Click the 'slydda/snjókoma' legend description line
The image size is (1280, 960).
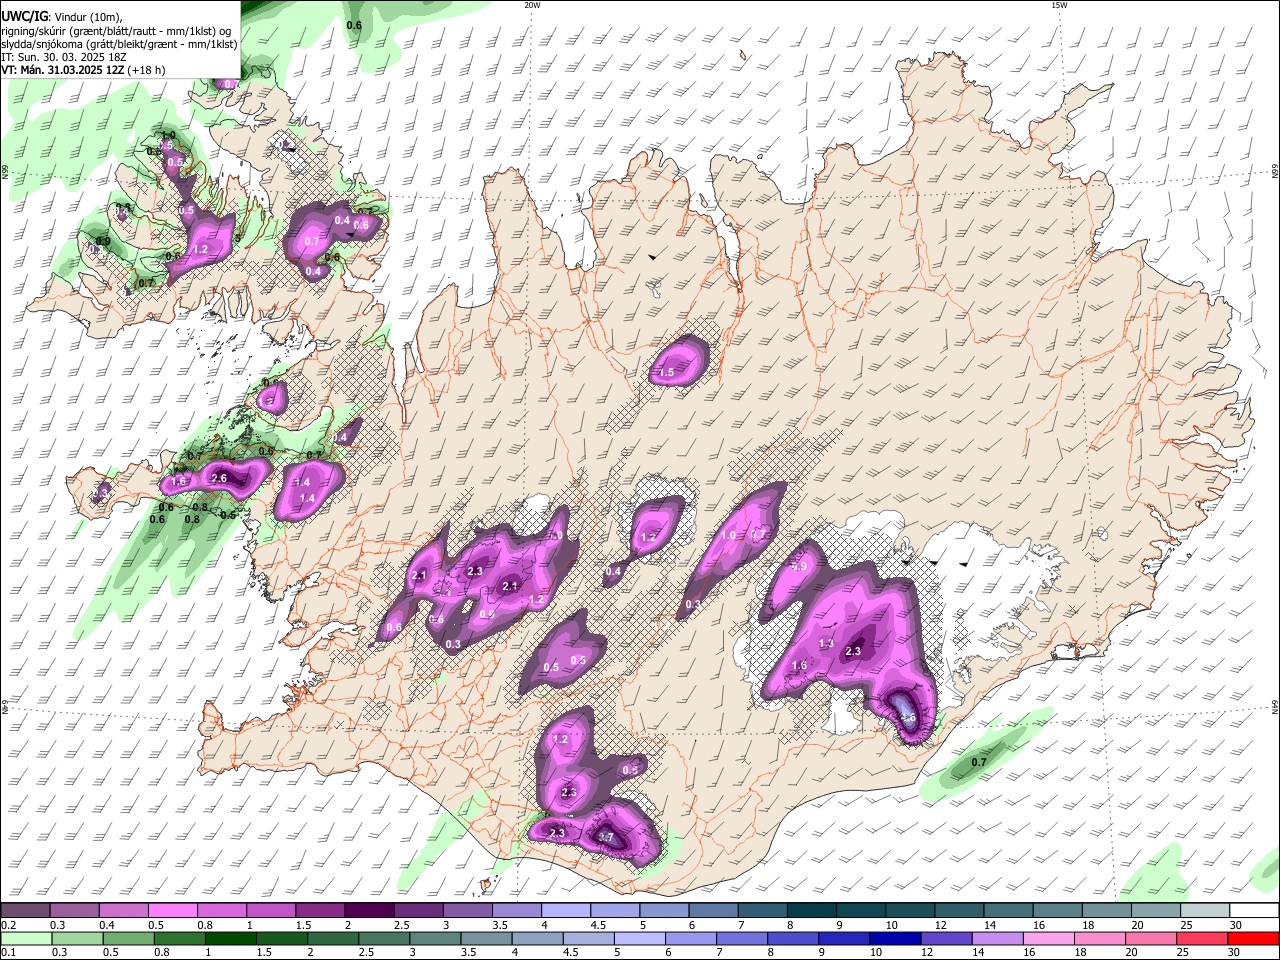pos(119,44)
